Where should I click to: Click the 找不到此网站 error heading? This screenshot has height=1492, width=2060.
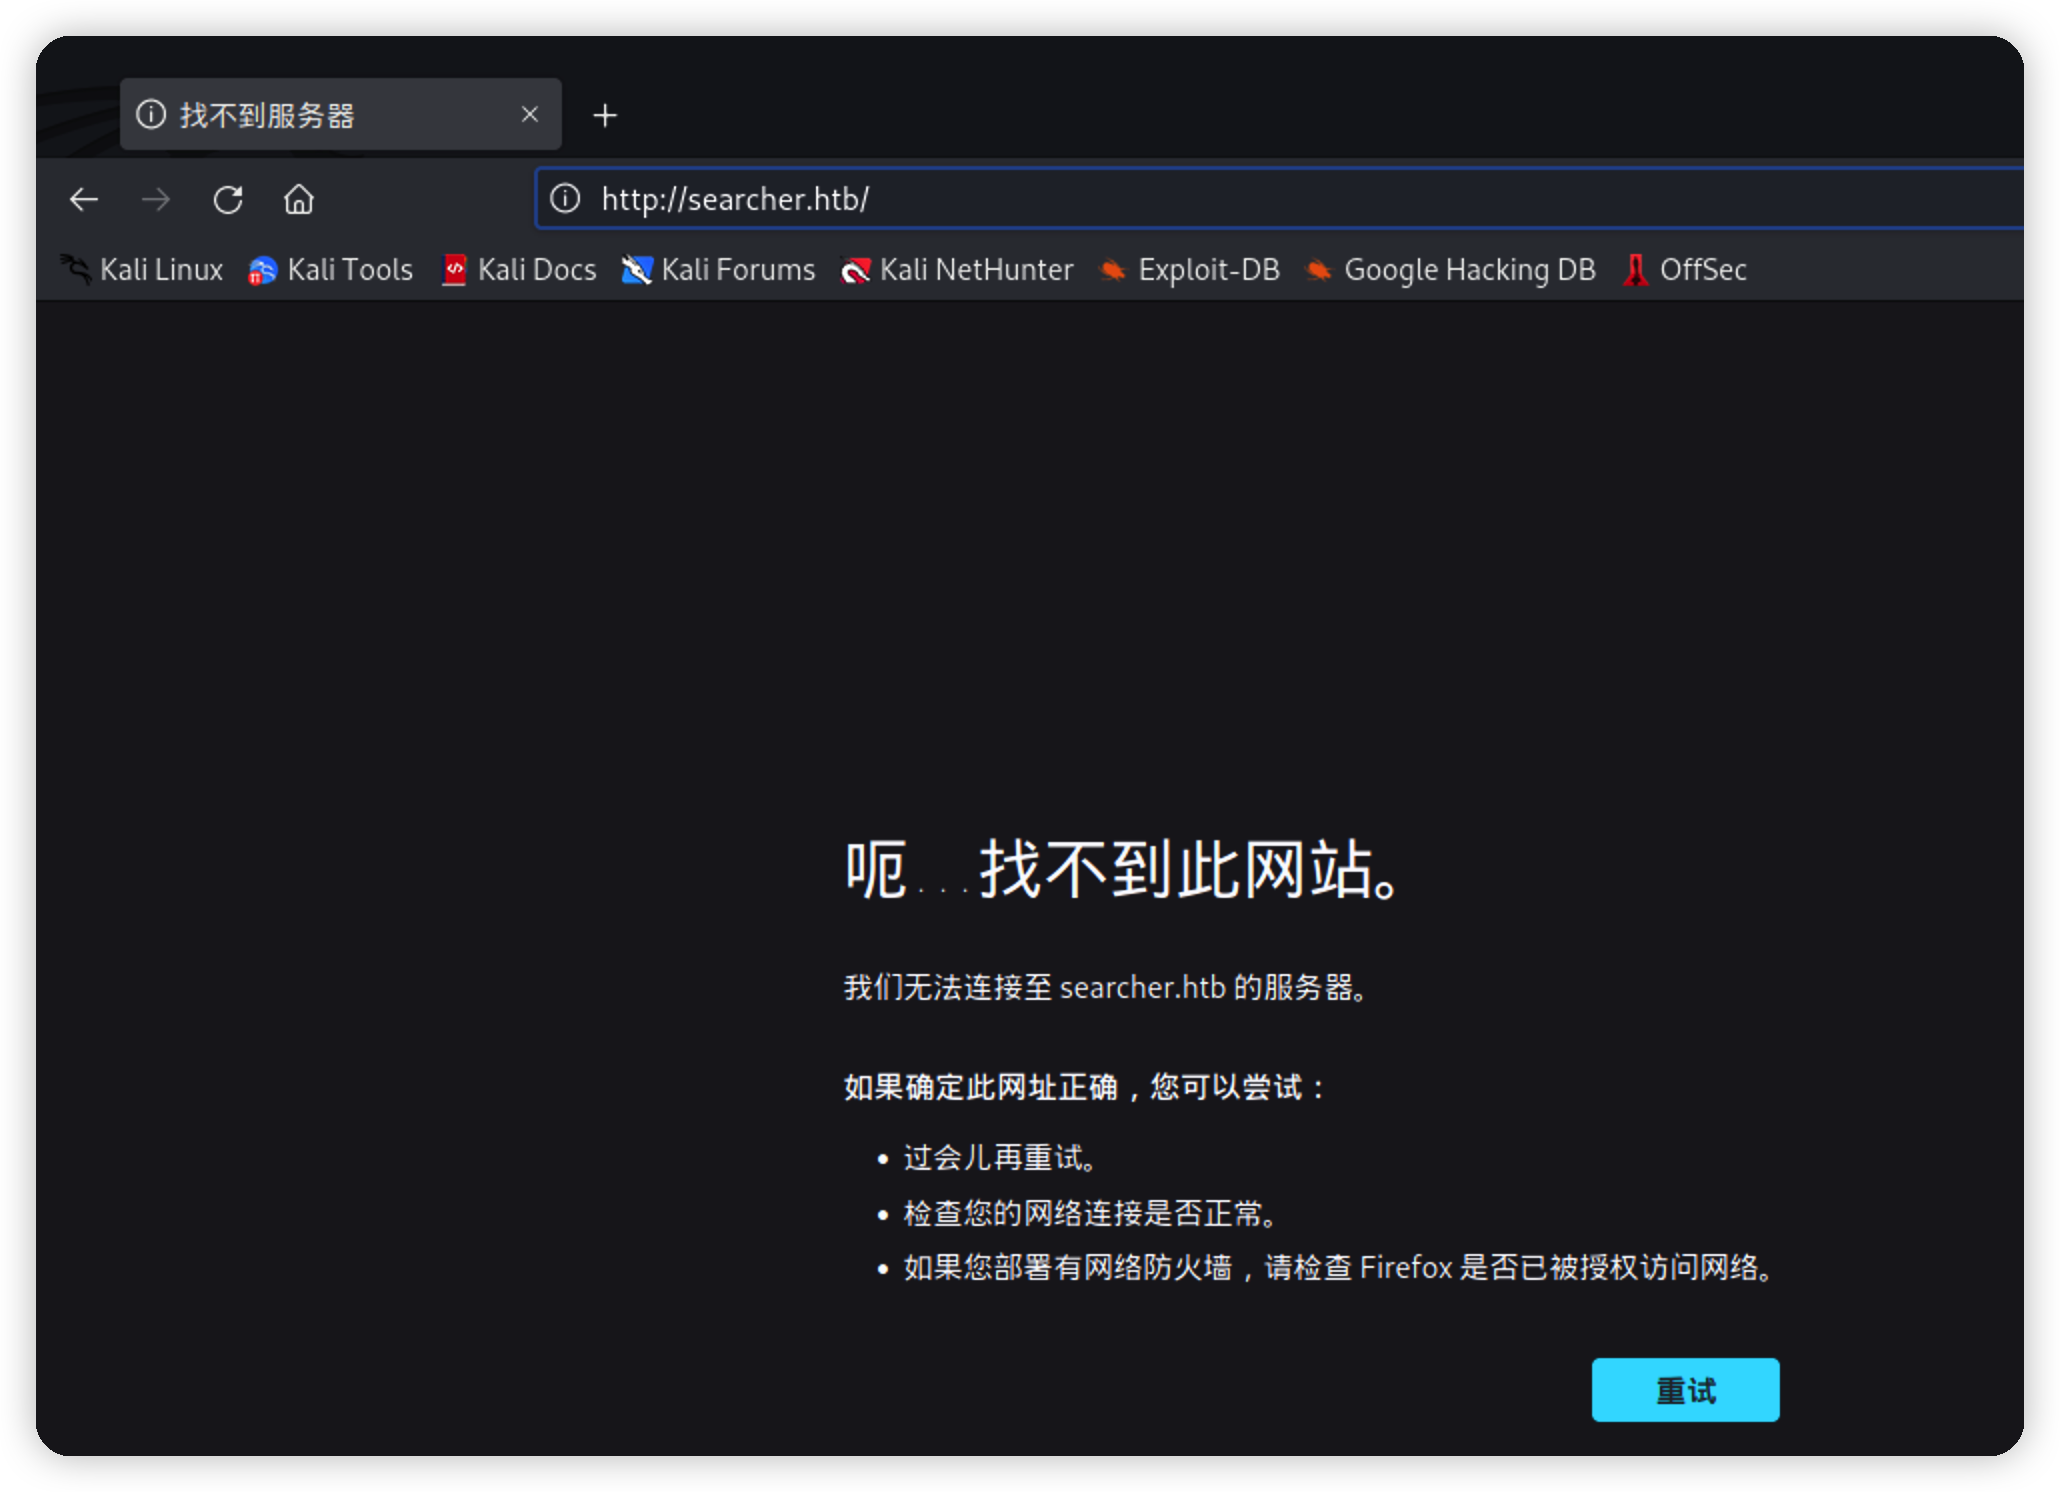pyautogui.click(x=1125, y=869)
